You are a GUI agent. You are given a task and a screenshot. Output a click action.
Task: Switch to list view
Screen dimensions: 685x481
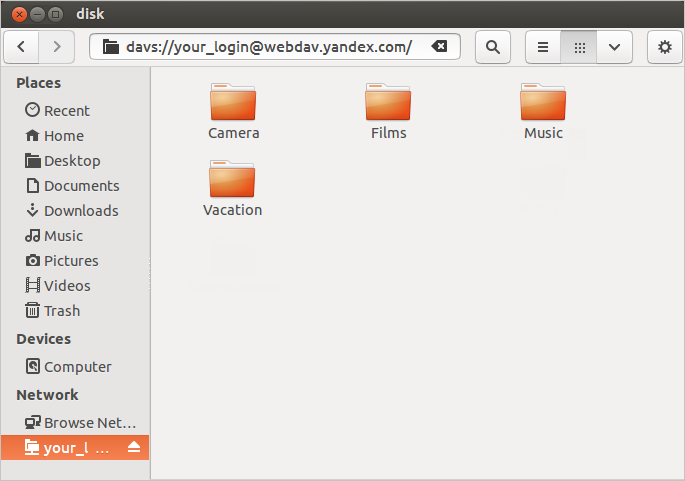tap(543, 47)
